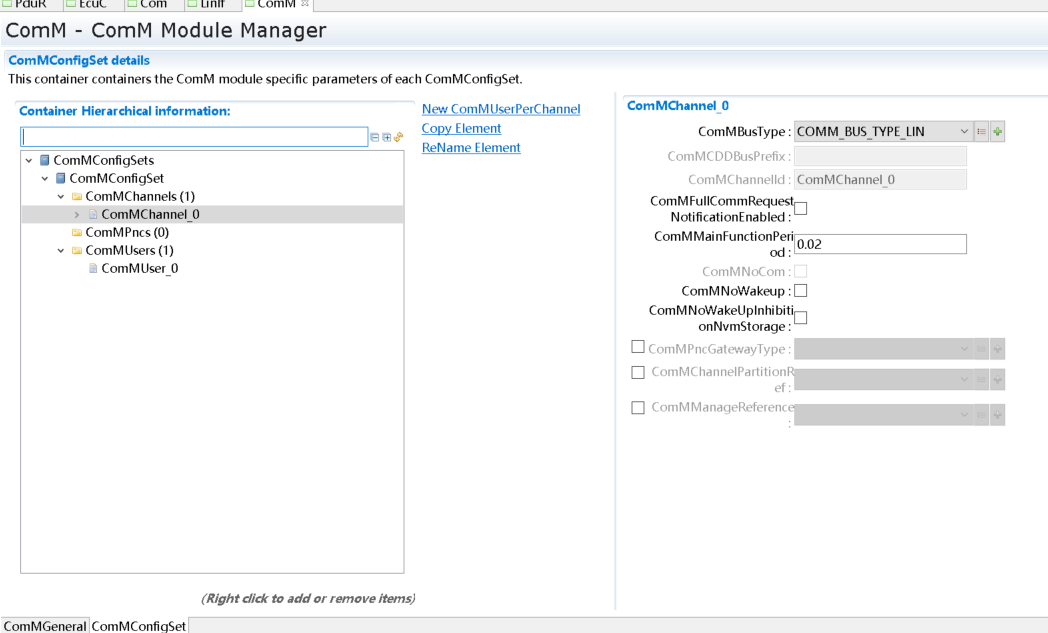Screen dimensions: 1048x633
Task: Enable the ComMPncGatewayType optional checkbox
Action: (638, 348)
